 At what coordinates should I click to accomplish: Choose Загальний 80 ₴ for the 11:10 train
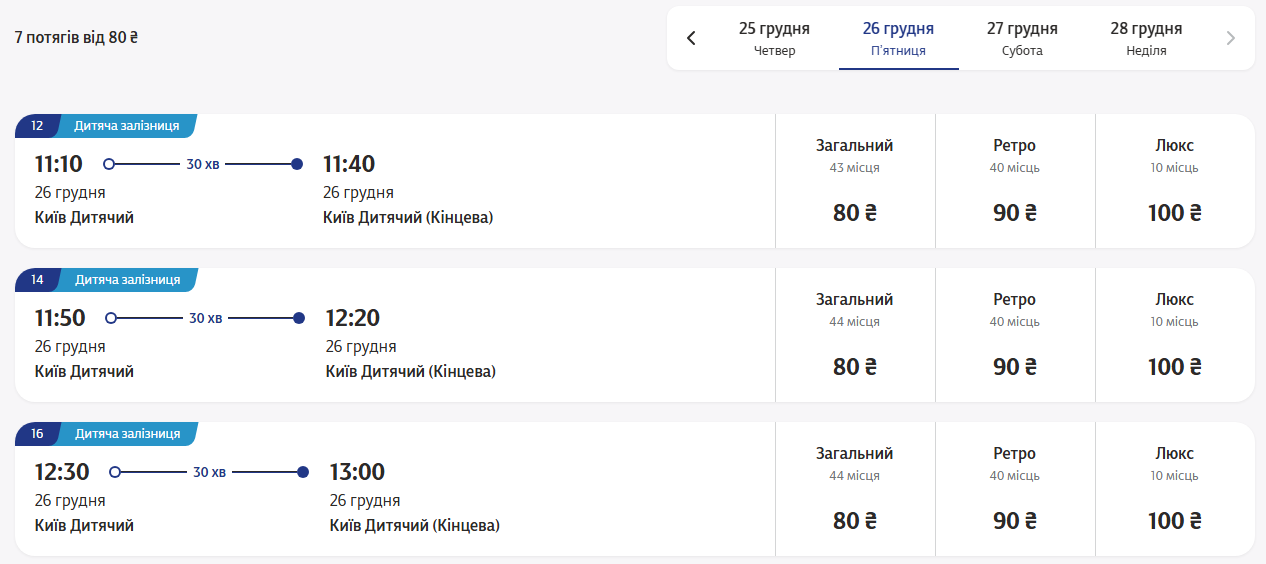coord(855,181)
